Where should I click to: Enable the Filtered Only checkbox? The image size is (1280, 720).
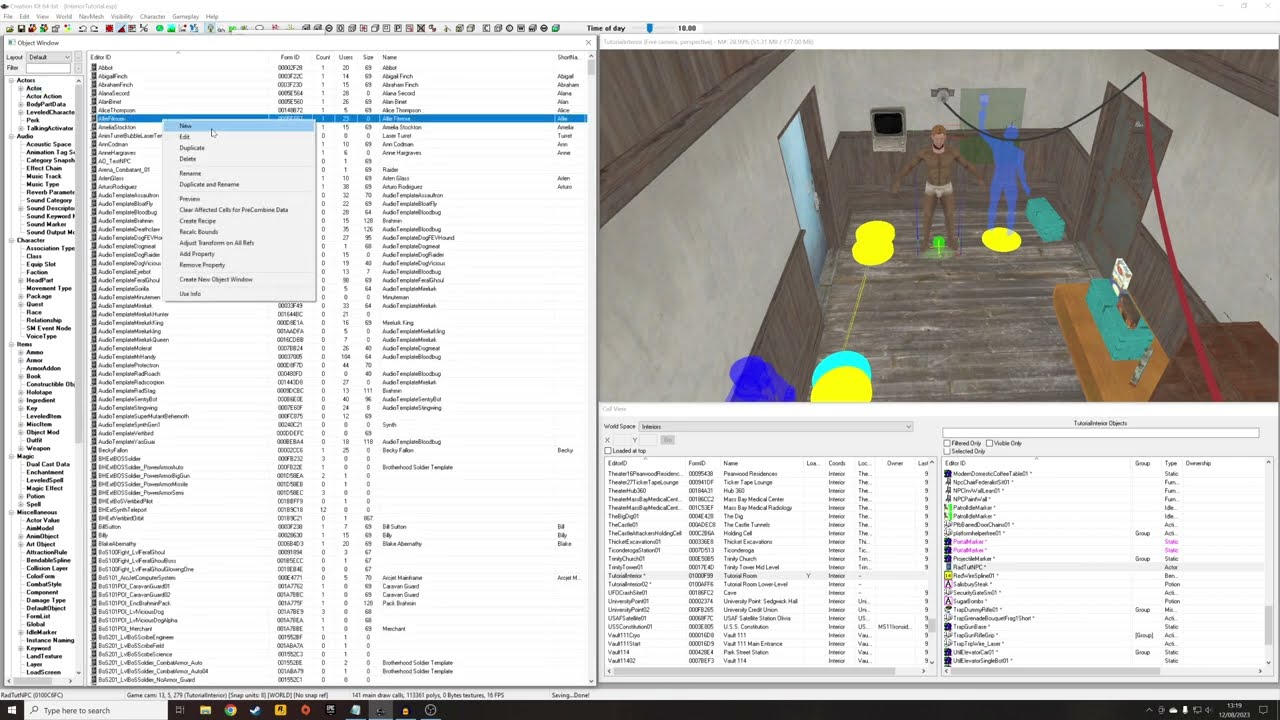[948, 443]
